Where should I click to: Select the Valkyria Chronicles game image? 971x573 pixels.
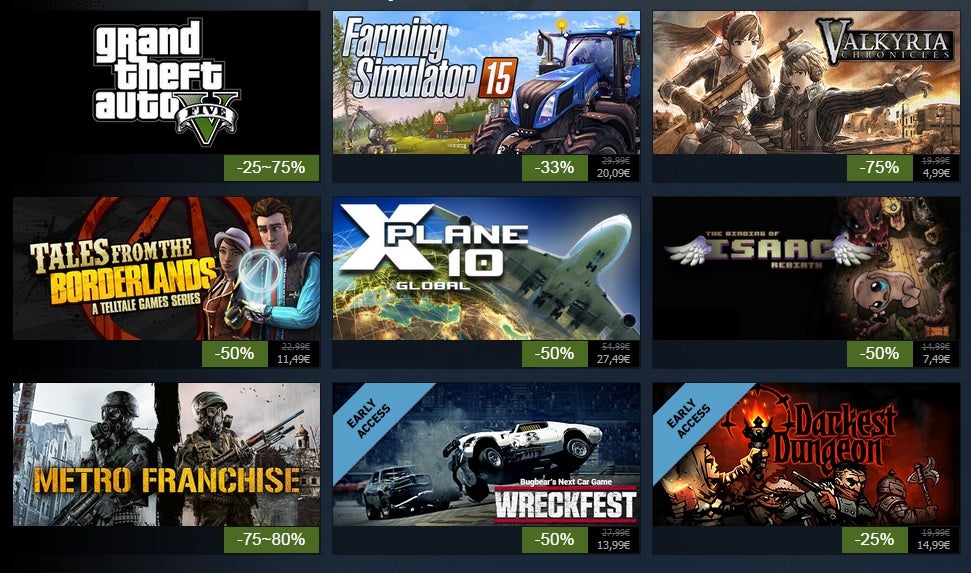[806, 82]
